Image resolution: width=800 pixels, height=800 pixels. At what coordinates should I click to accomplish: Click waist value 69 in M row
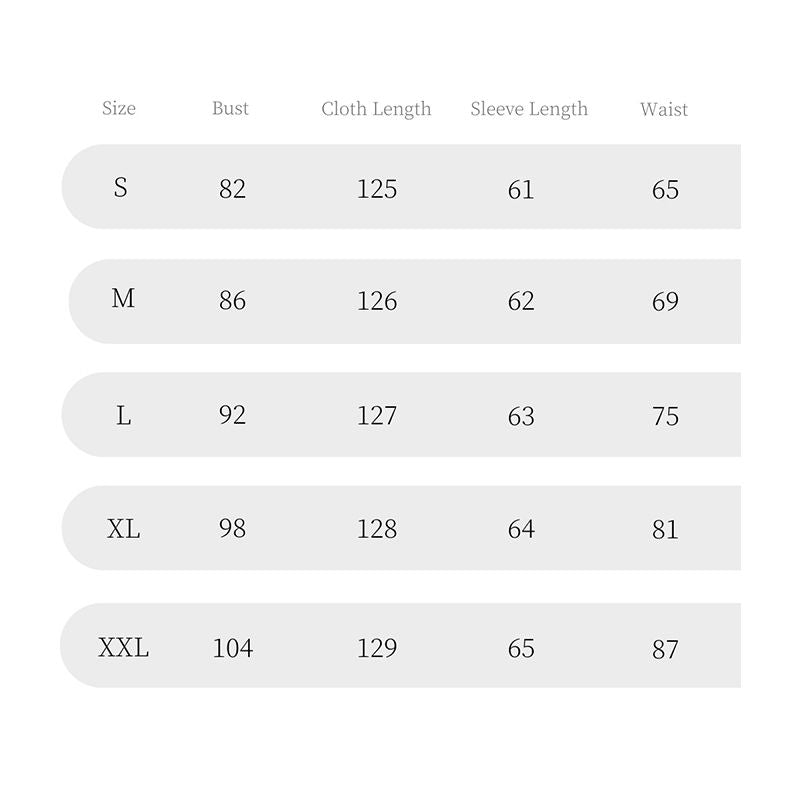[665, 301]
